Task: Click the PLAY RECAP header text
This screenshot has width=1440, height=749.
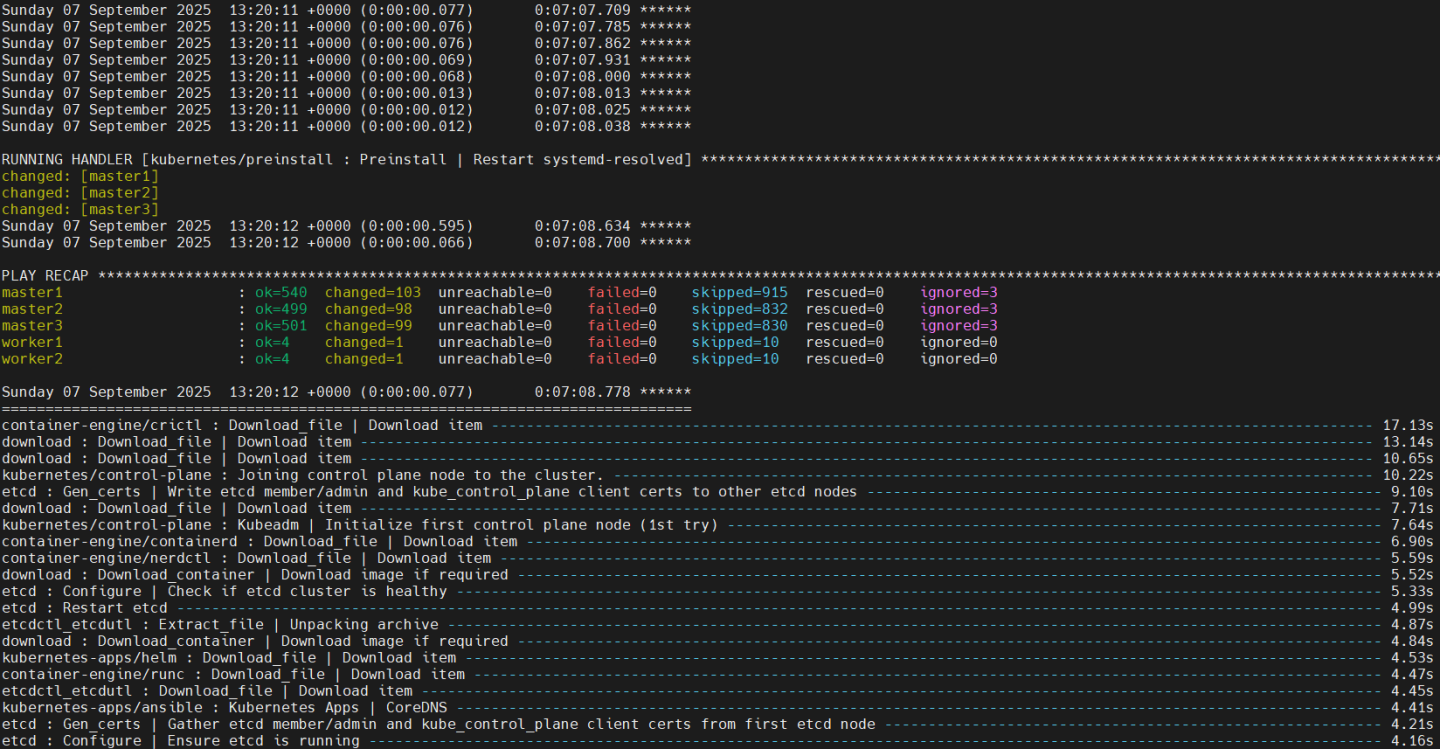Action: click(x=46, y=275)
